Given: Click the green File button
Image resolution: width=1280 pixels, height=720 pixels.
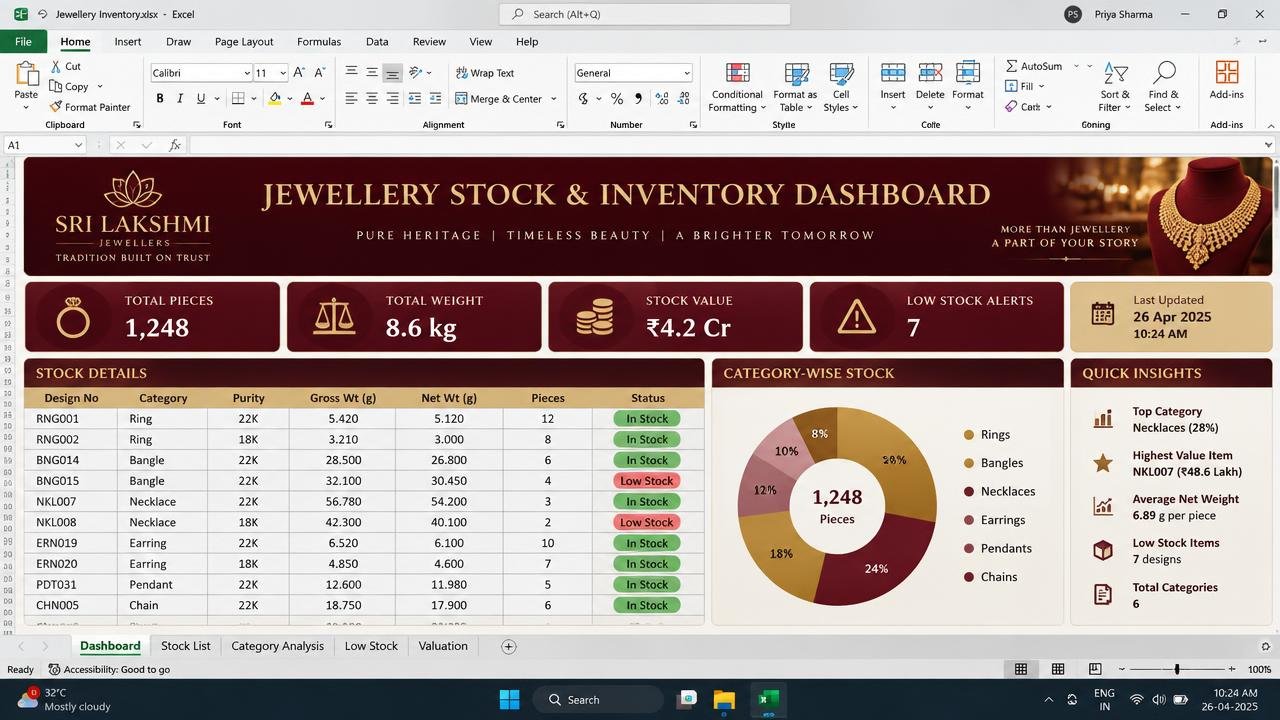Looking at the screenshot, I should (x=23, y=42).
